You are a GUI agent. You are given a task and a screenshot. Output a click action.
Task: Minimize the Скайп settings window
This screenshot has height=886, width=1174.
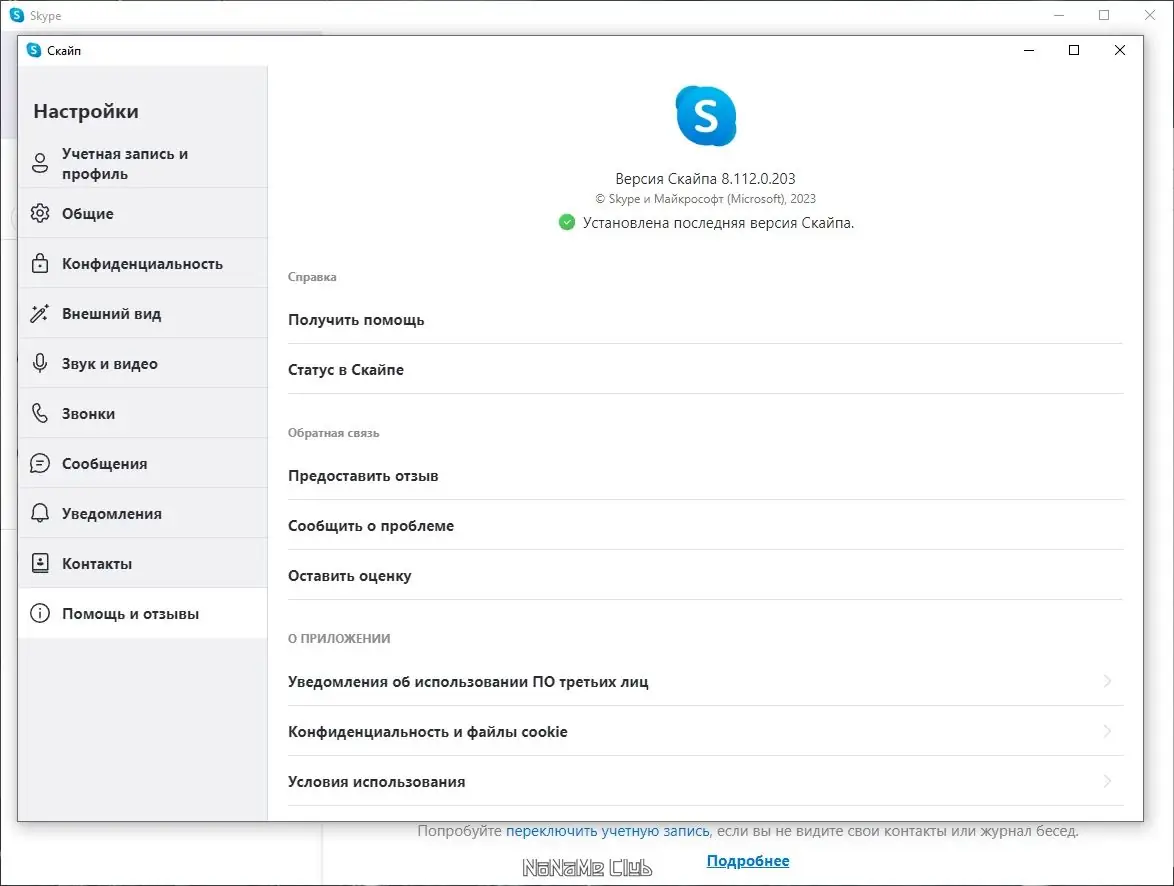(x=1029, y=50)
